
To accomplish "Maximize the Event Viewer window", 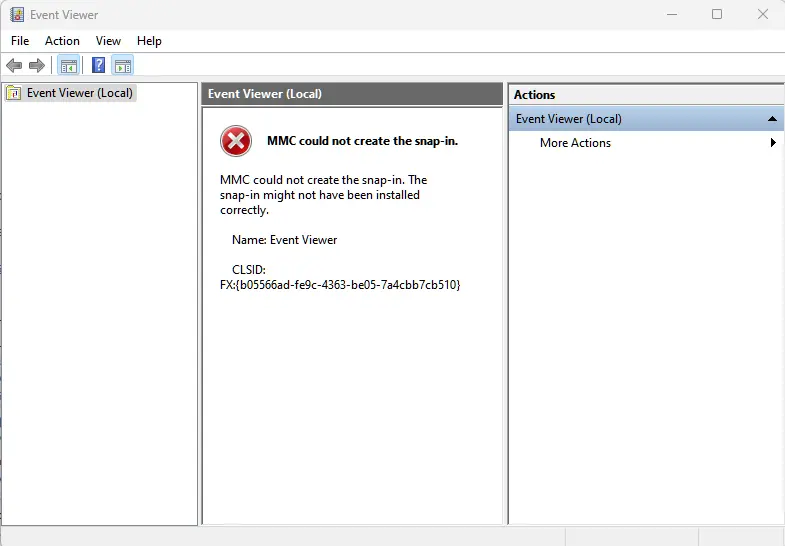I will click(717, 15).
